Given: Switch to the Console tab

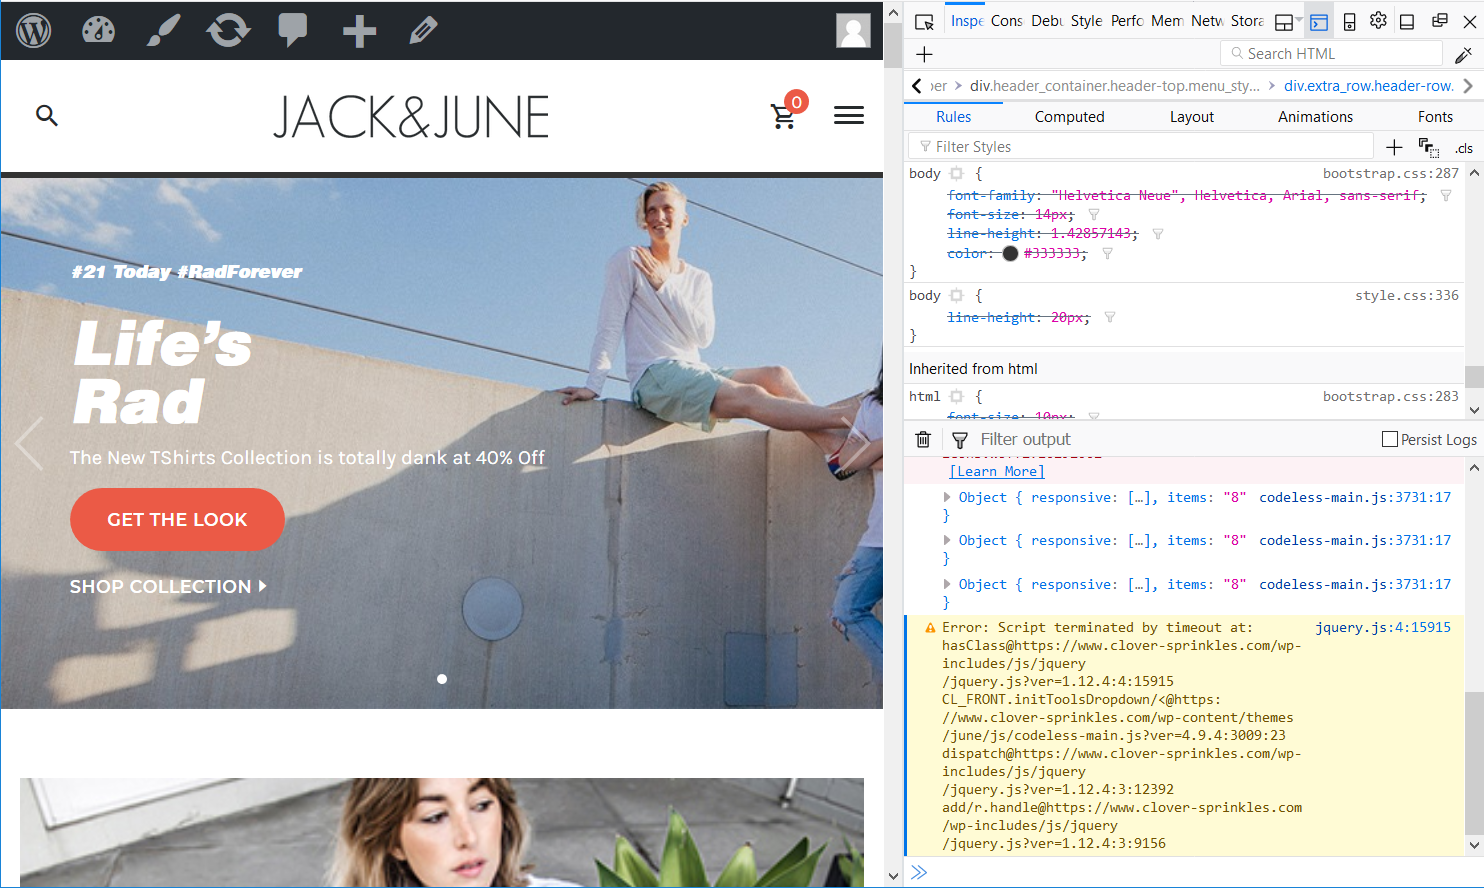Looking at the screenshot, I should (x=1006, y=21).
